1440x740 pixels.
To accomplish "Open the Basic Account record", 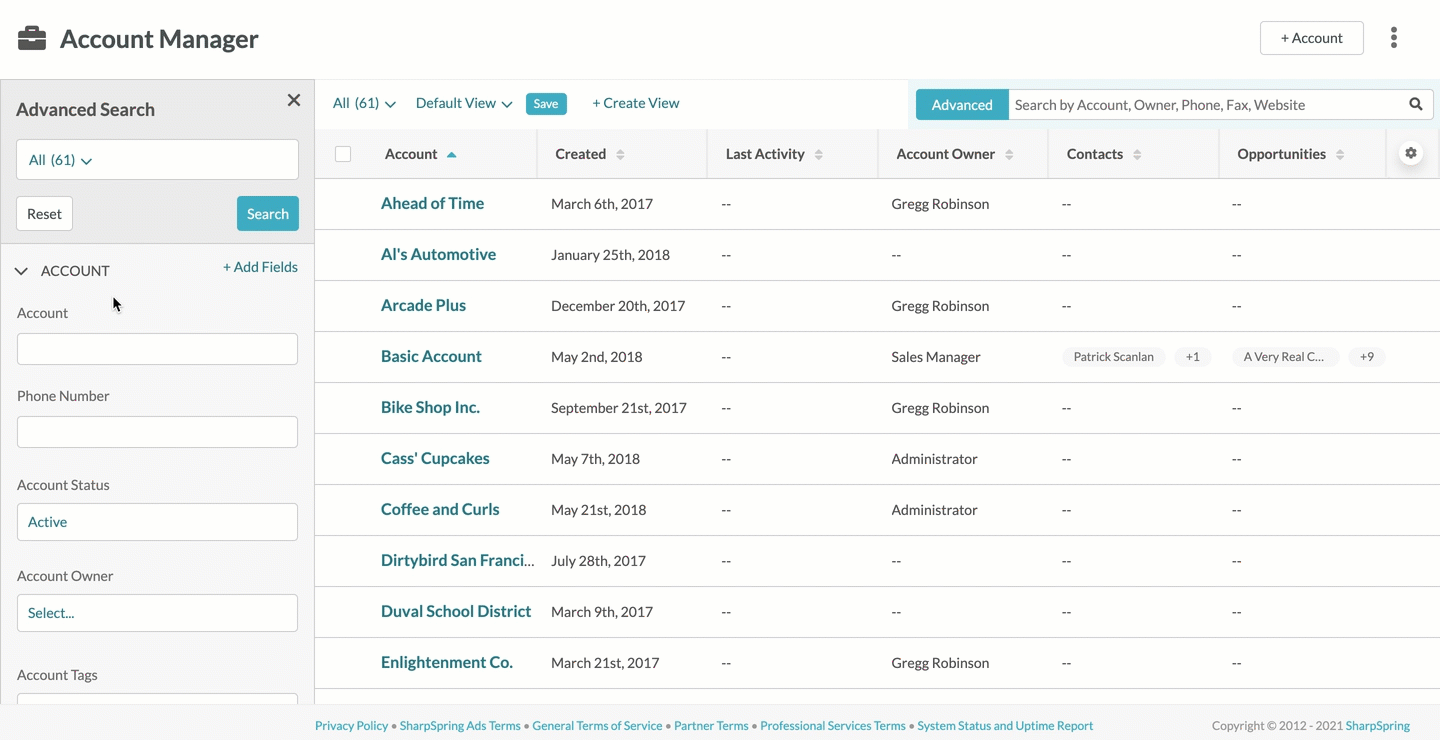I will (x=431, y=356).
